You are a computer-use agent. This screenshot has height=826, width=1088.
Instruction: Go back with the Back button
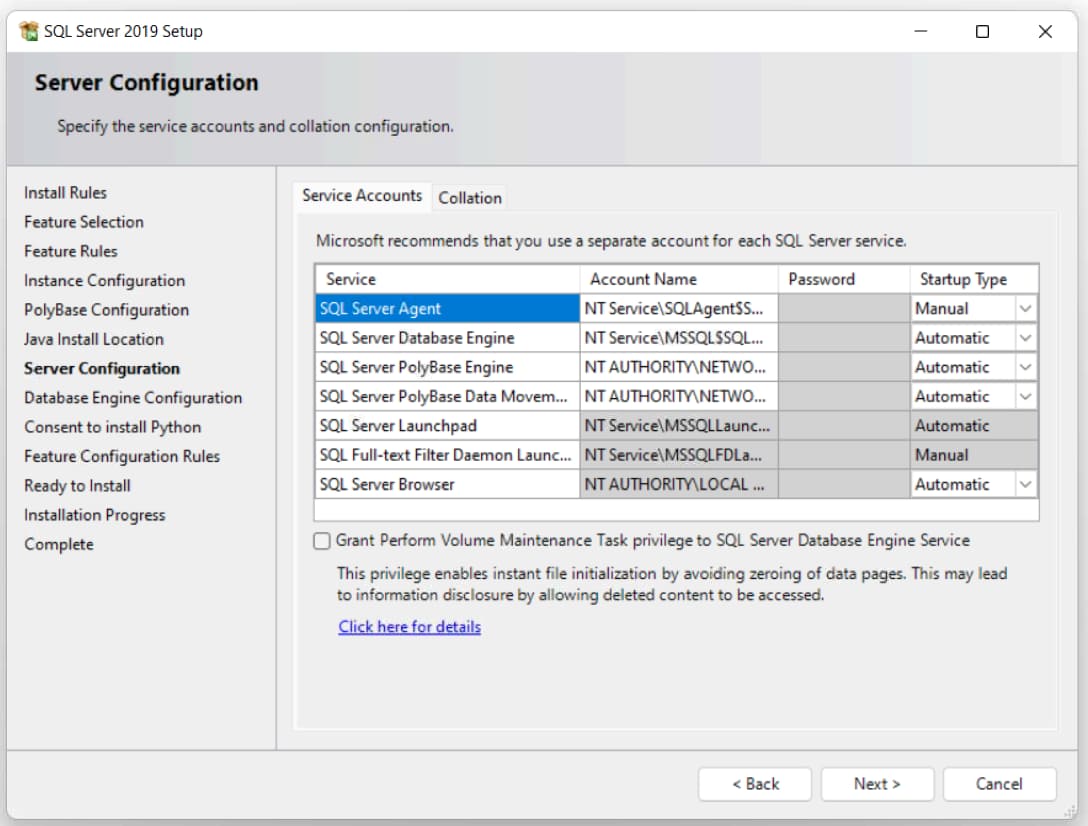coord(755,784)
